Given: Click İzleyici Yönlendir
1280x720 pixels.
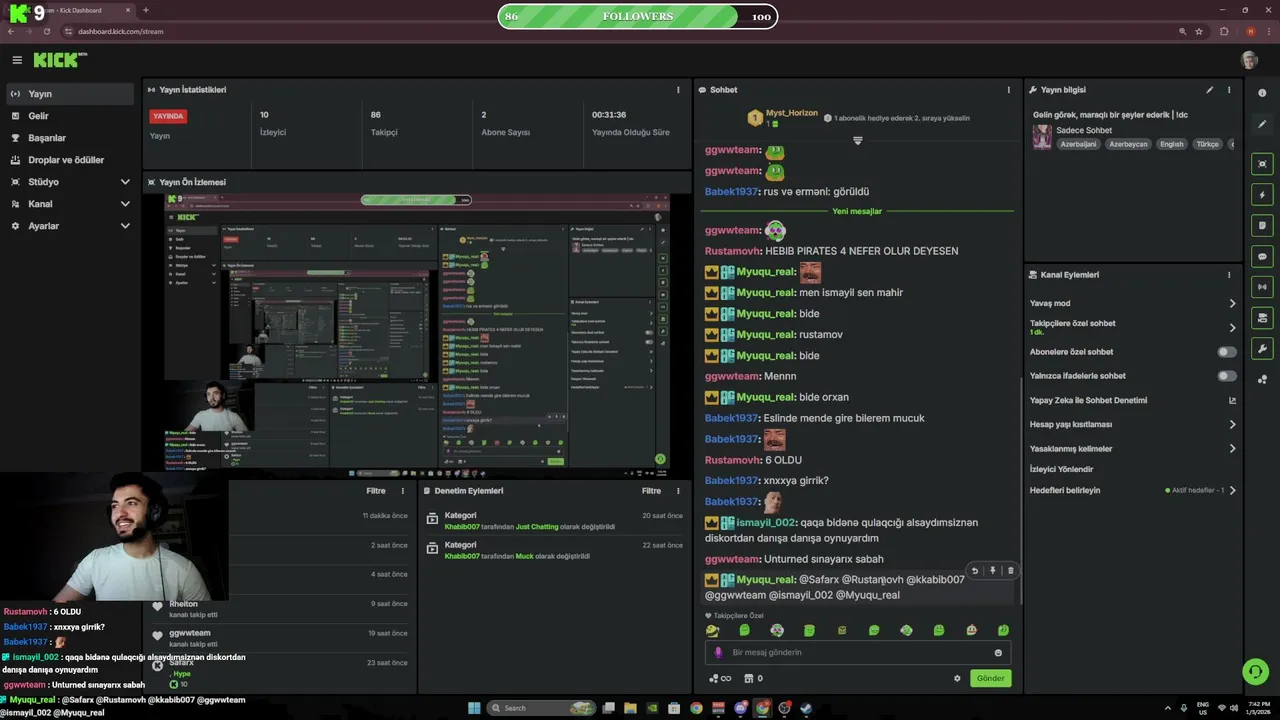Looking at the screenshot, I should click(1061, 469).
